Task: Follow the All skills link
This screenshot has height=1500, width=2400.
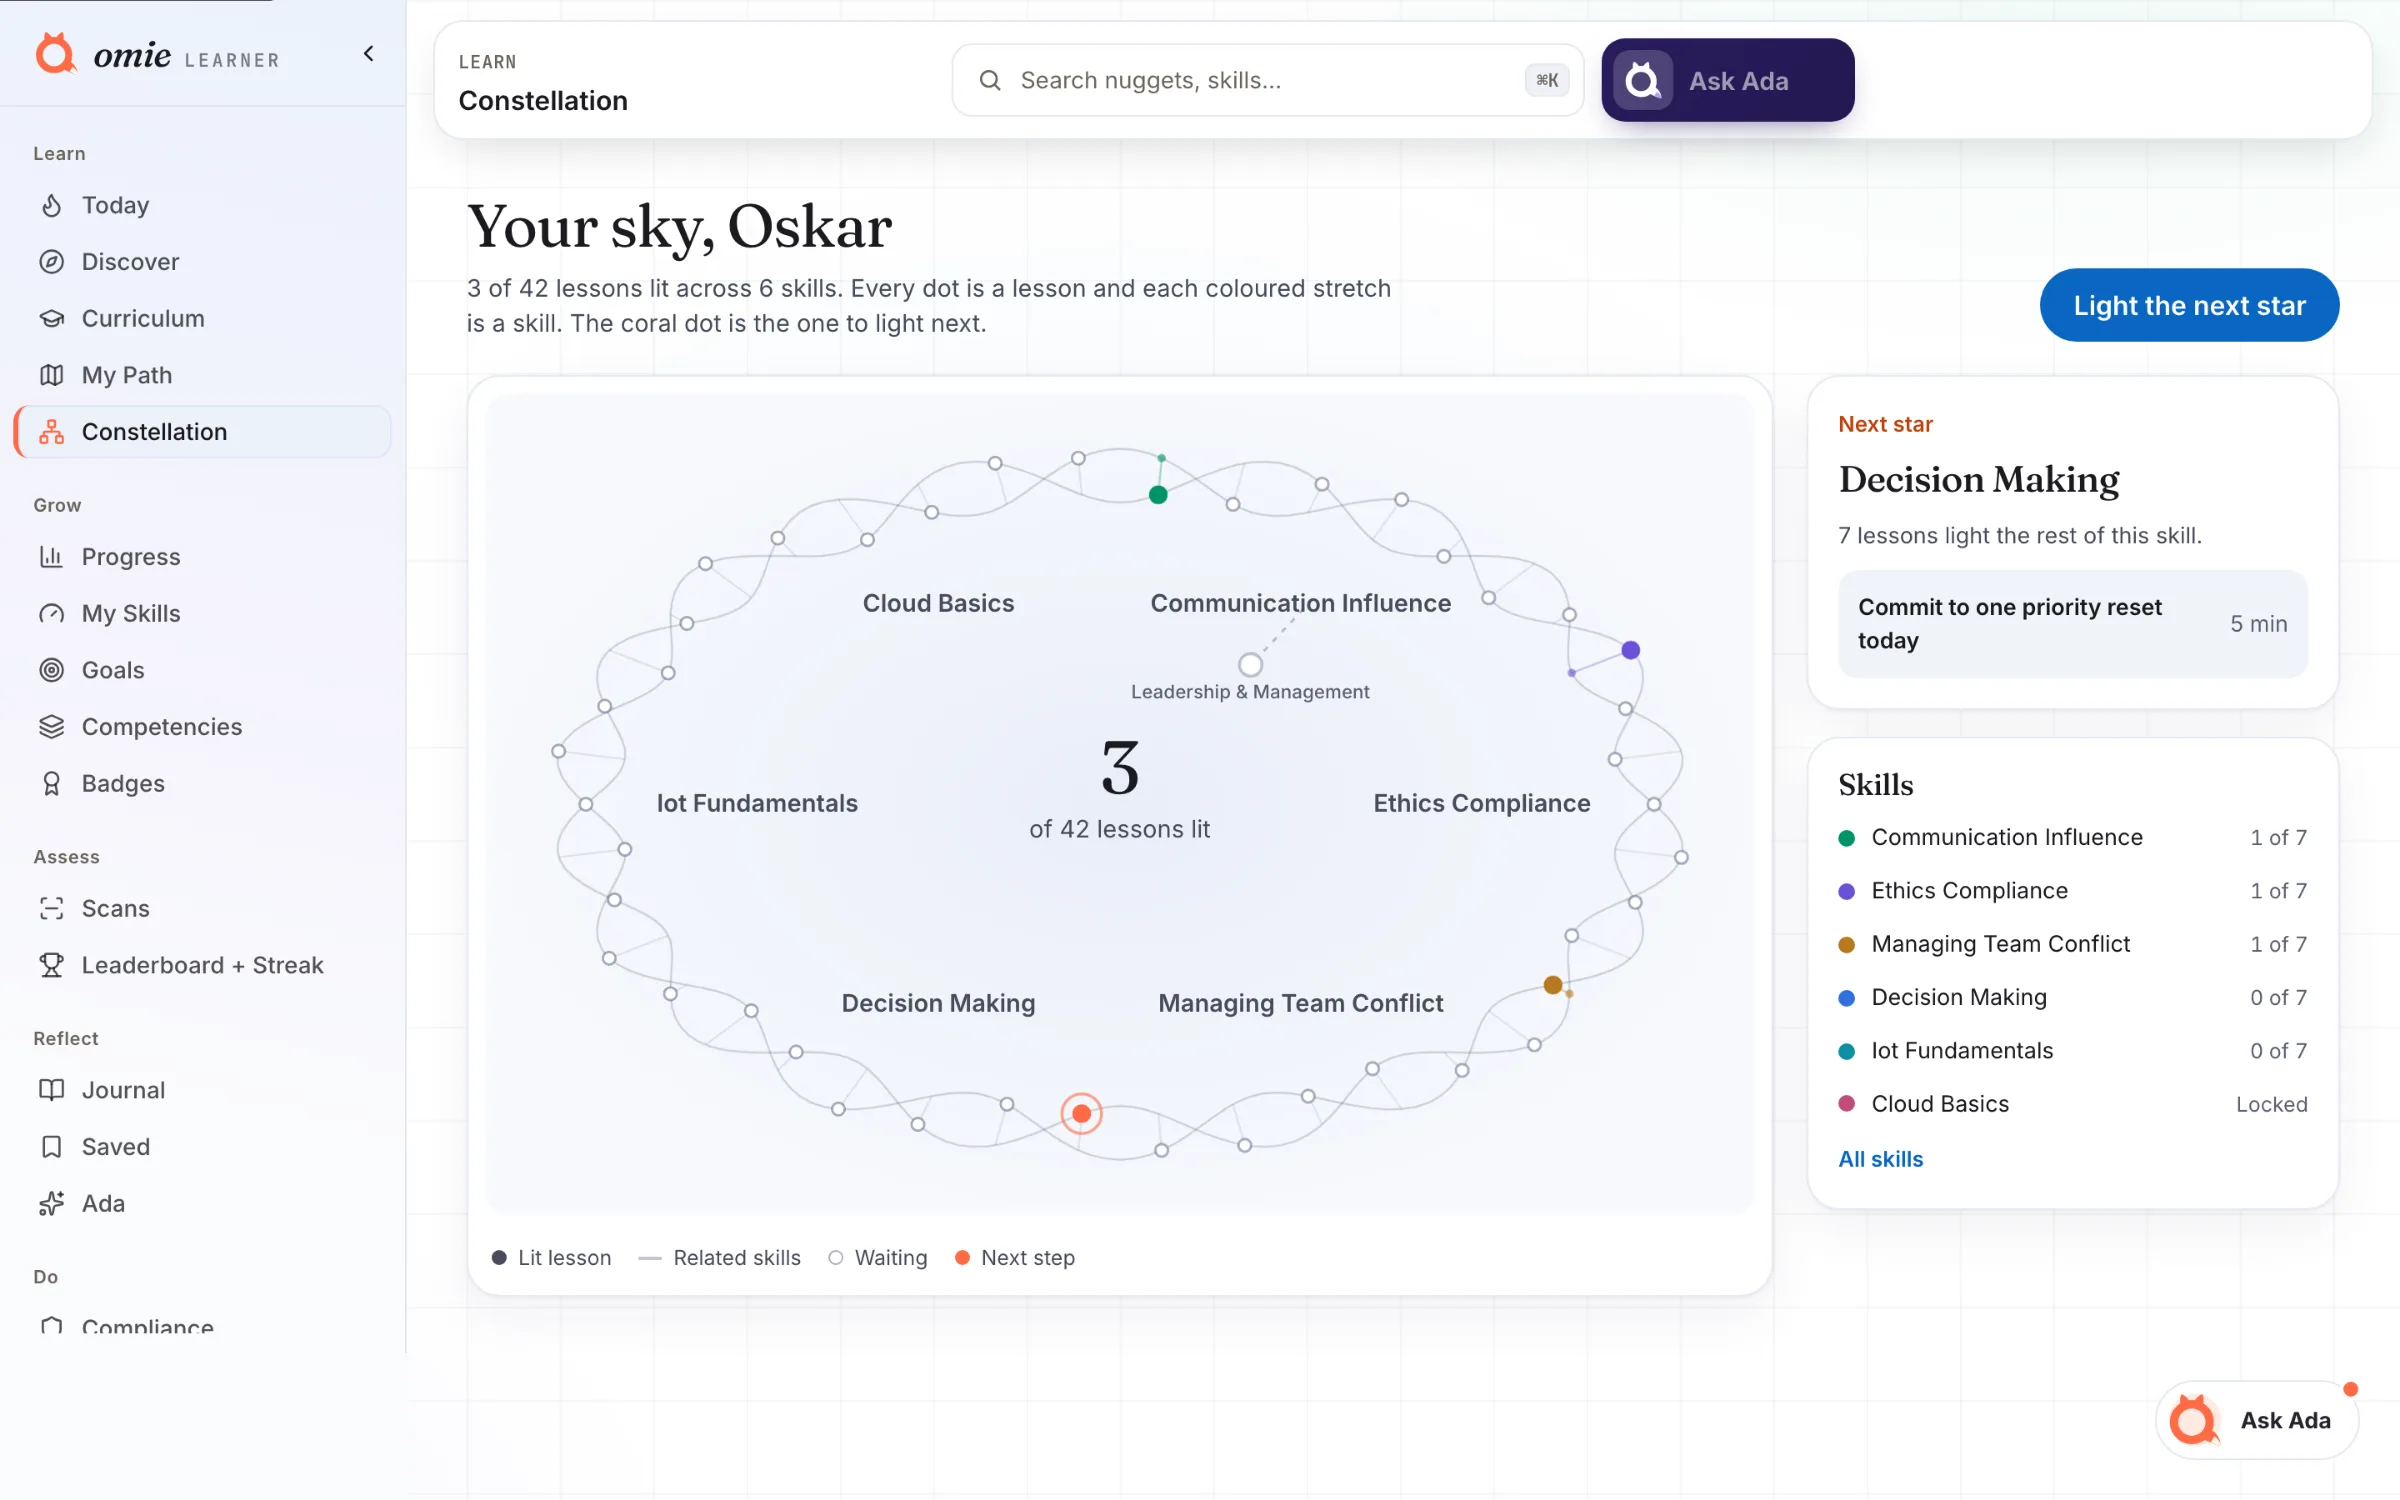Action: click(x=1880, y=1159)
